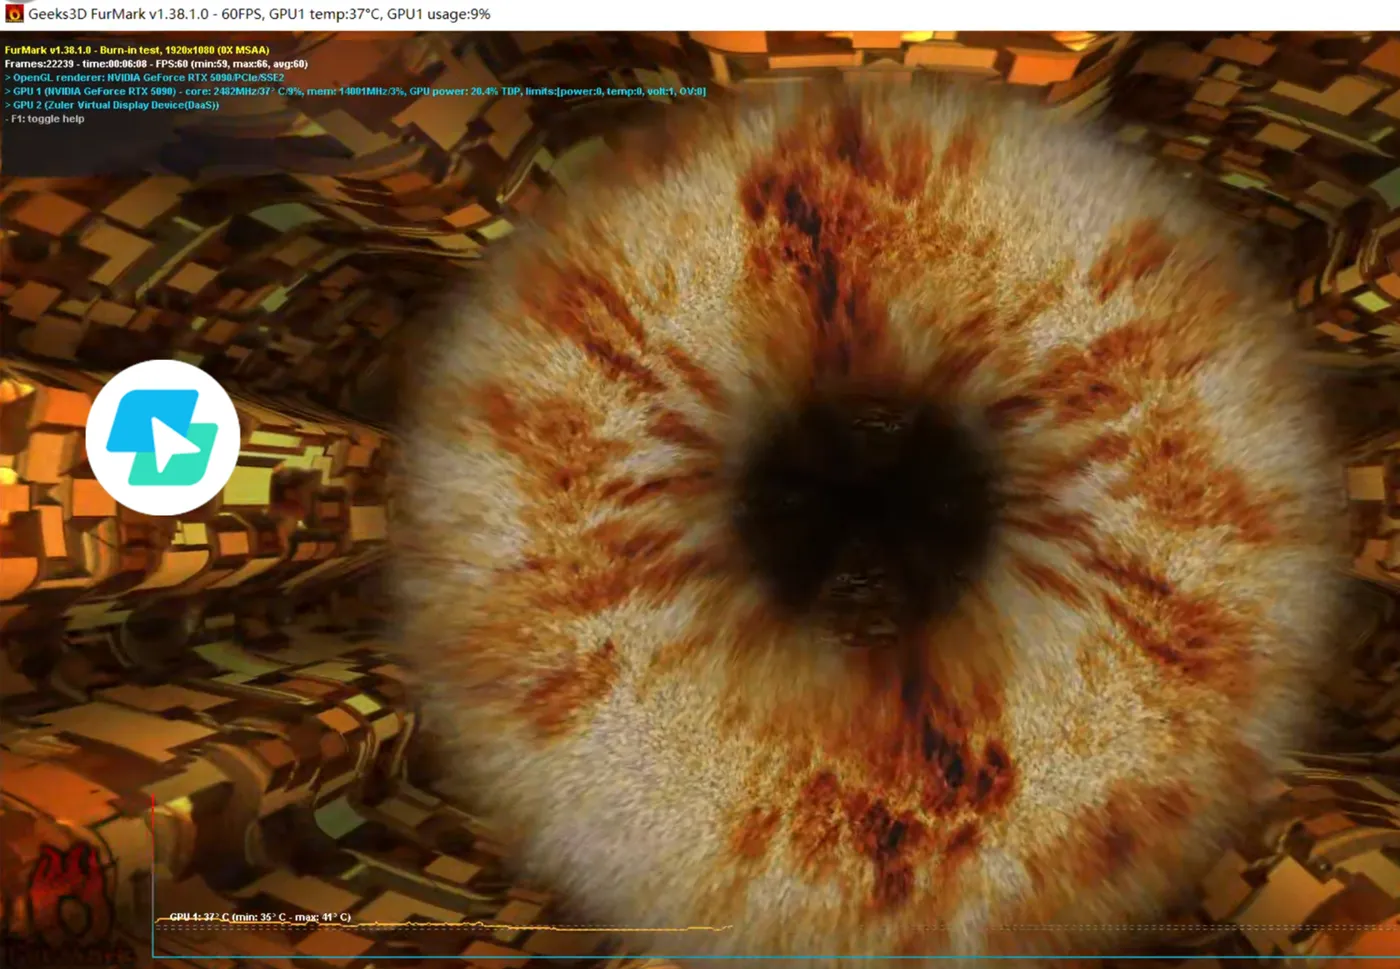
Task: Click the limits power/temp/volt/OV readout
Action: 616,91
